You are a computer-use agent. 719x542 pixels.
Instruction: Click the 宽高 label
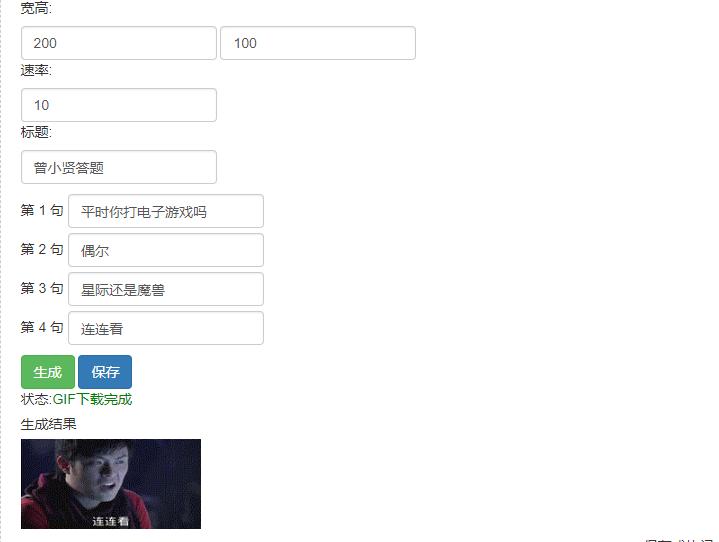pos(36,8)
